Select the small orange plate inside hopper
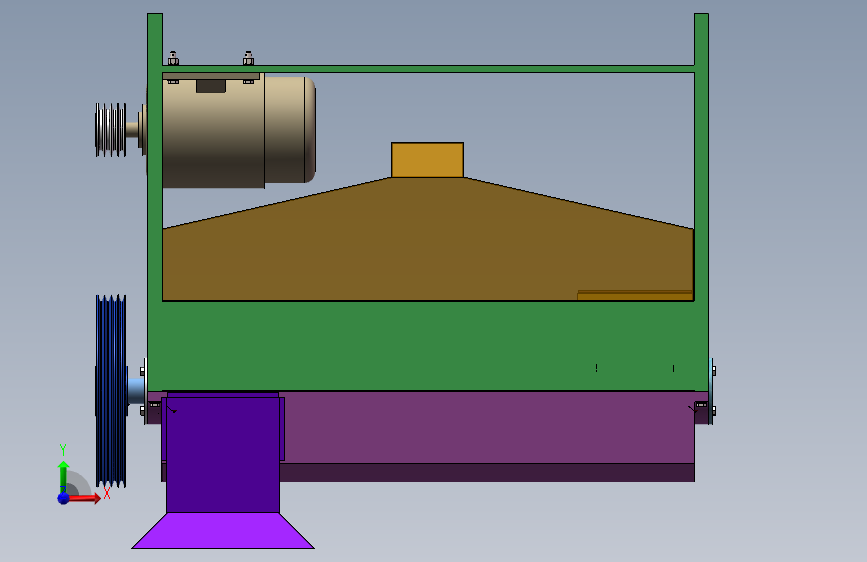867x562 pixels. coord(635,295)
